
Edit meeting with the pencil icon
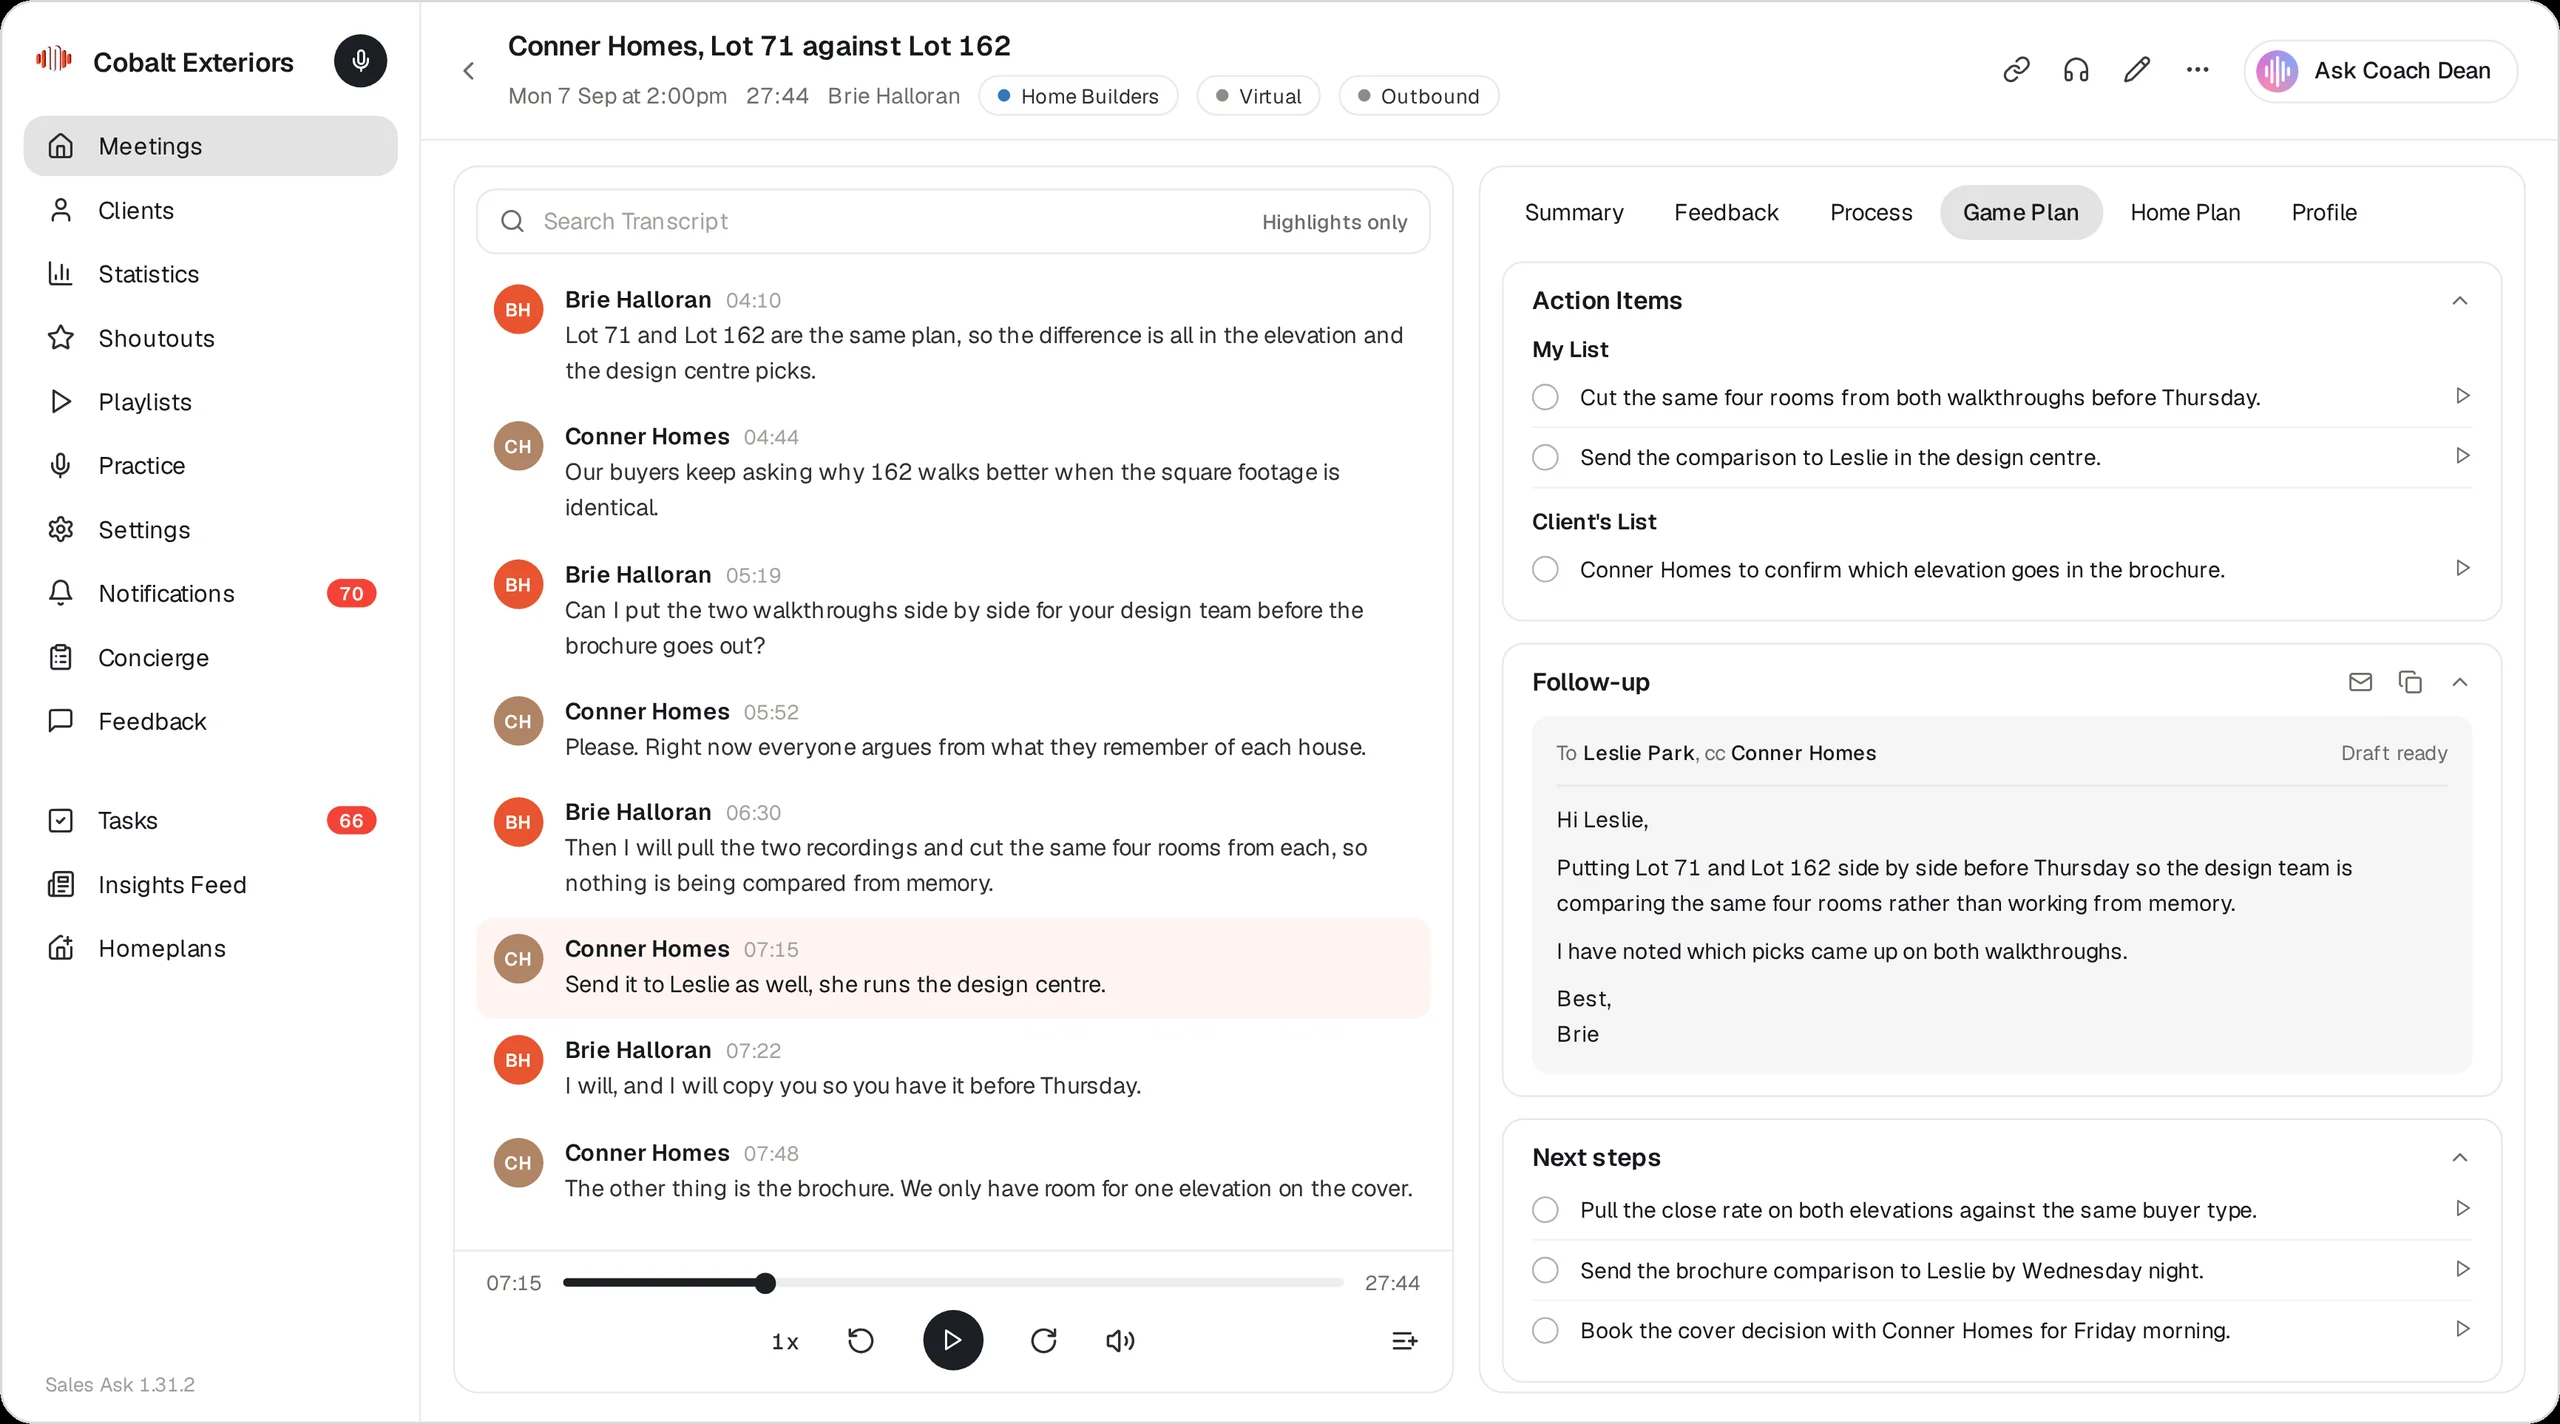[2137, 70]
